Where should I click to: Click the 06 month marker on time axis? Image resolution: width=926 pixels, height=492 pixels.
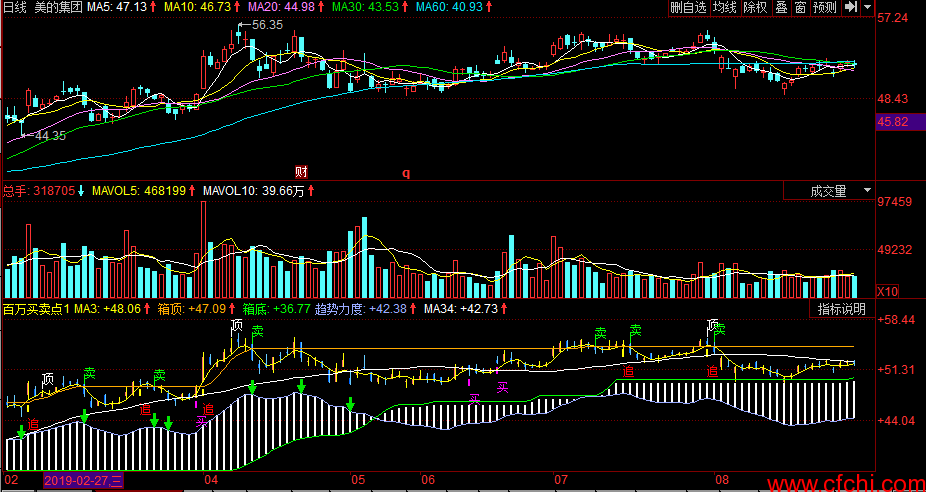click(428, 480)
